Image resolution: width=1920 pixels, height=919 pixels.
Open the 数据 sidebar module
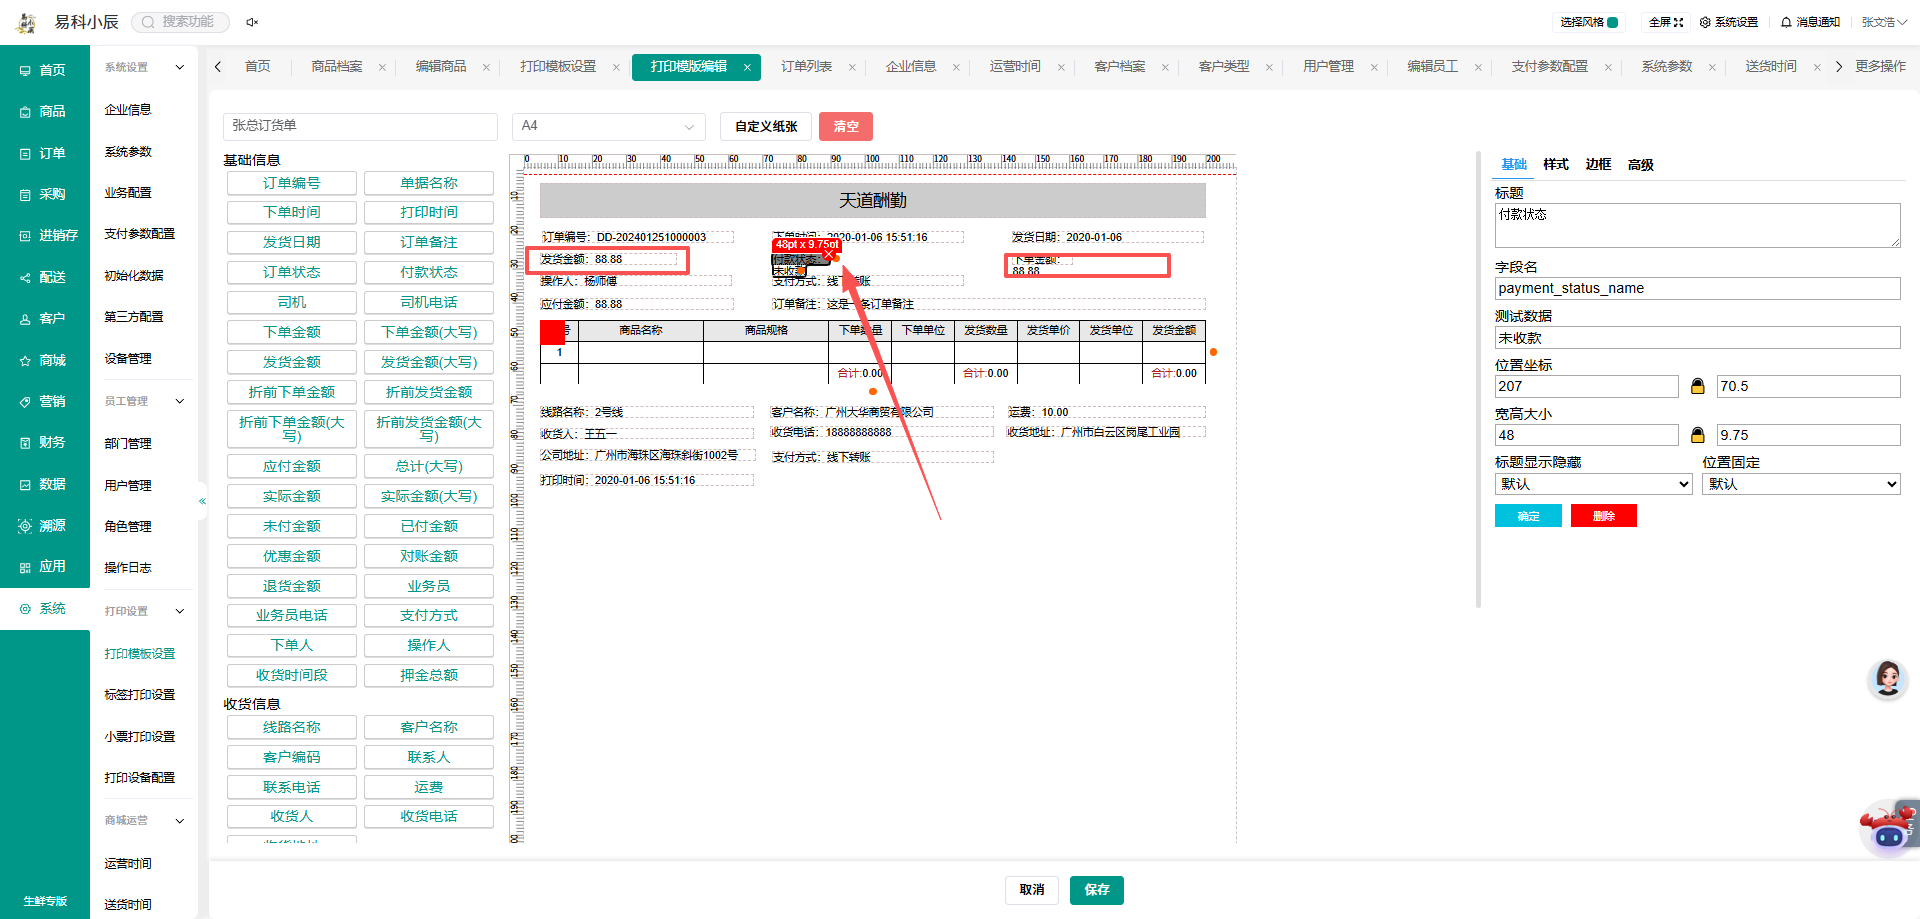pos(44,484)
